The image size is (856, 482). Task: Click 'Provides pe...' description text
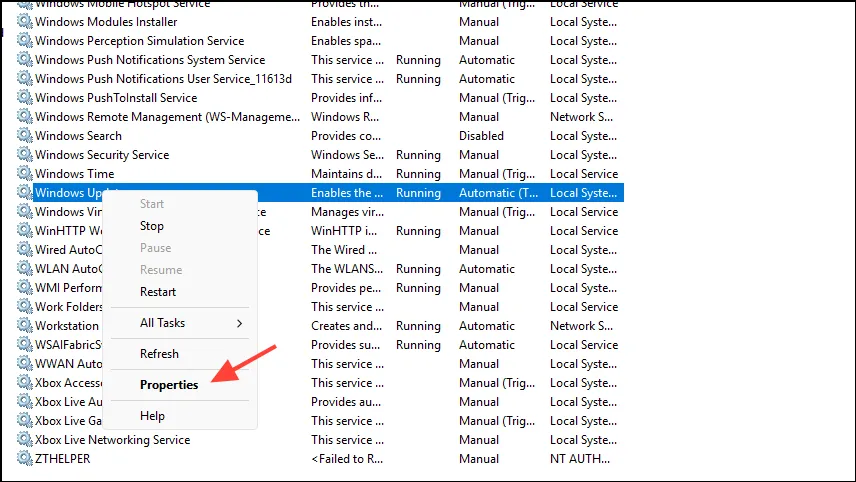click(x=346, y=288)
